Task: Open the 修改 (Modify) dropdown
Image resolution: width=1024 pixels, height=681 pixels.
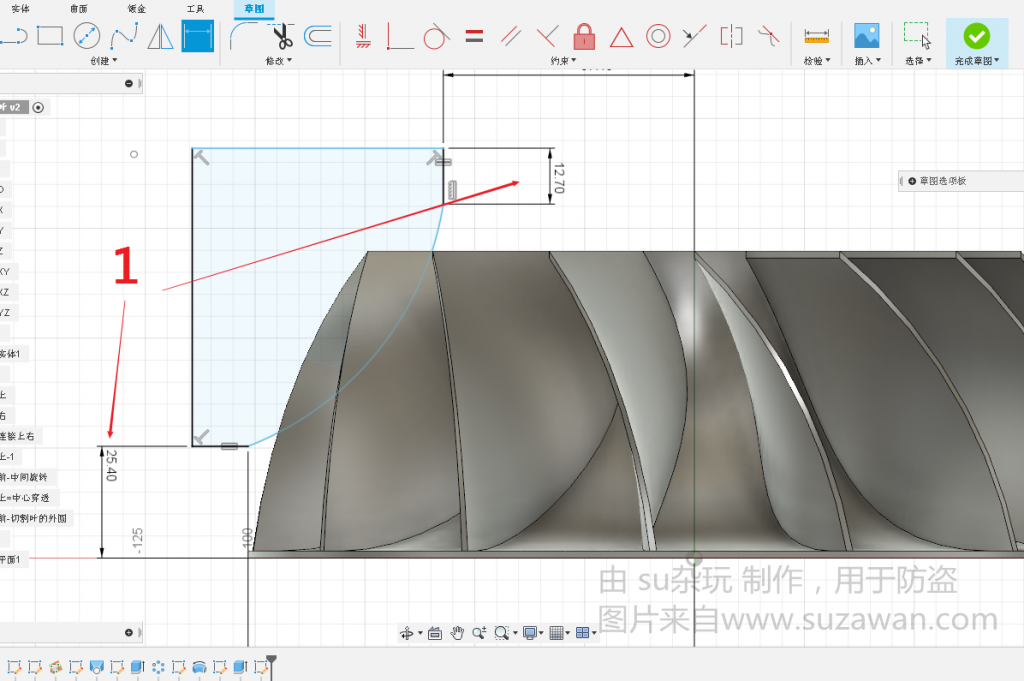Action: [x=279, y=61]
